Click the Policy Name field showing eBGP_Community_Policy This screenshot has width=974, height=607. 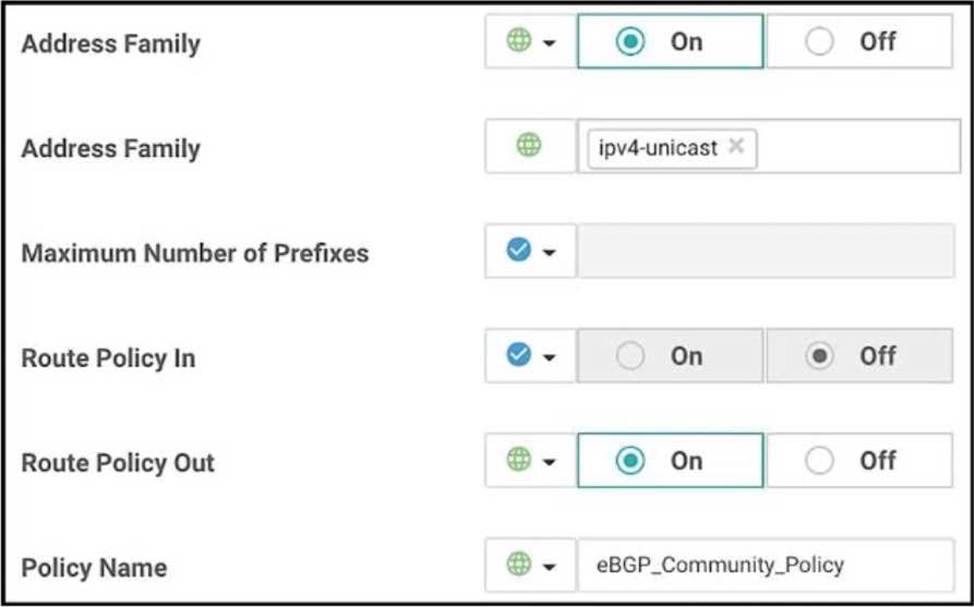coord(765,565)
